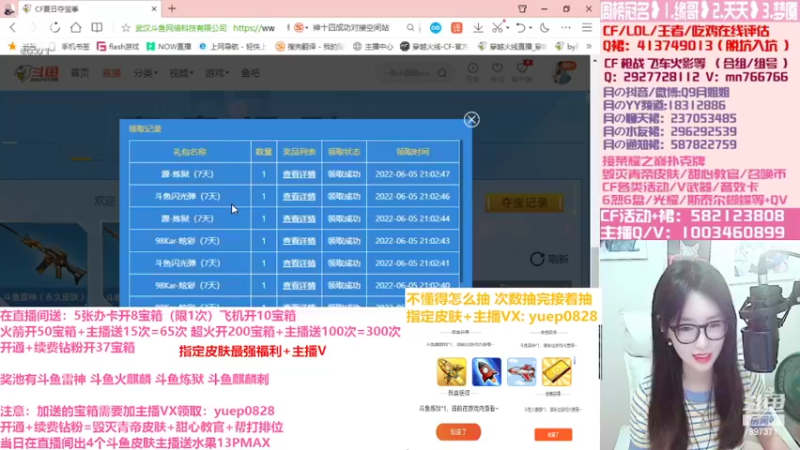Open the 直播 nav item
800x450 pixels.
click(x=112, y=73)
